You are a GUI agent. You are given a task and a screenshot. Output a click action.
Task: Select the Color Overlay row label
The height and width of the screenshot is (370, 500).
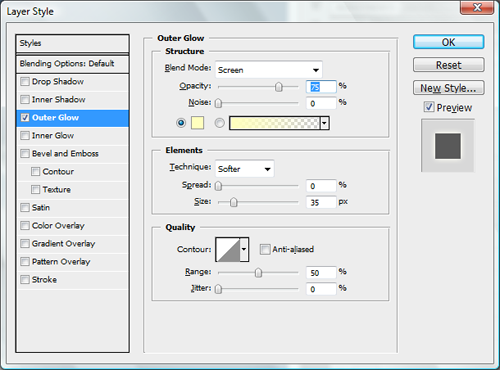tap(58, 226)
